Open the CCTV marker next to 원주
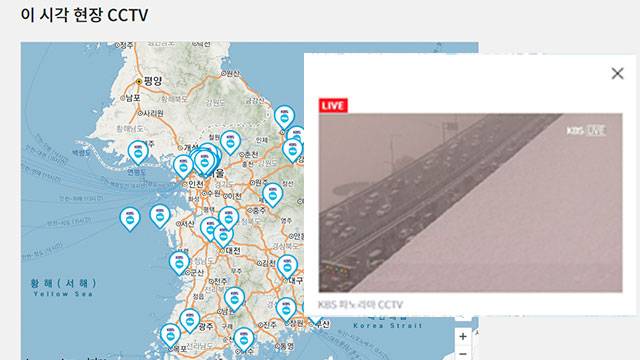This screenshot has height=360, width=640. [x=272, y=195]
